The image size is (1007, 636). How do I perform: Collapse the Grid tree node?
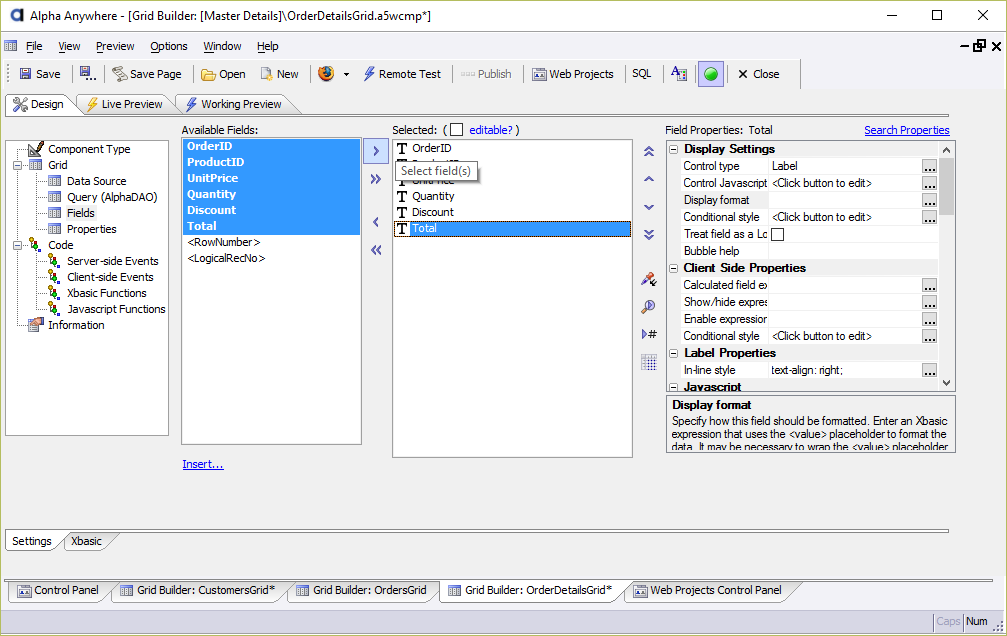coord(17,165)
